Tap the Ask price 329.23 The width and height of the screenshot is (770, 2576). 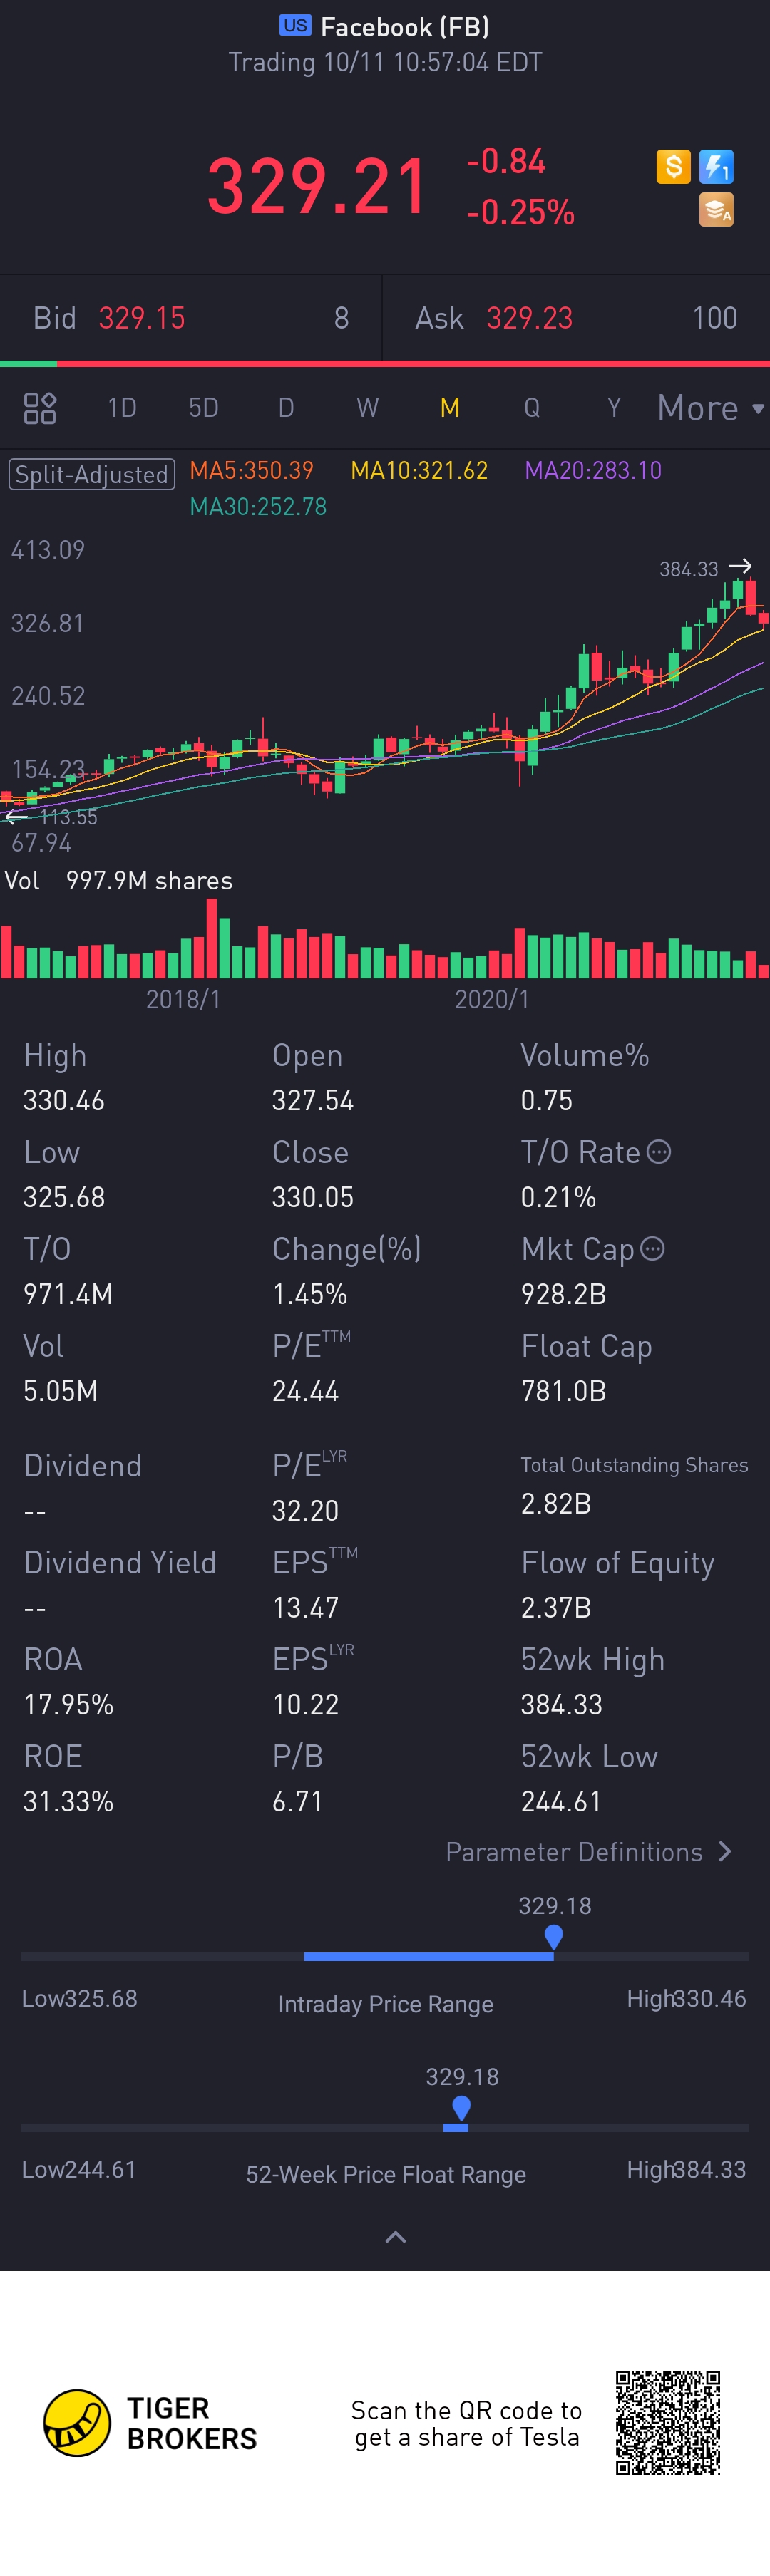point(529,318)
